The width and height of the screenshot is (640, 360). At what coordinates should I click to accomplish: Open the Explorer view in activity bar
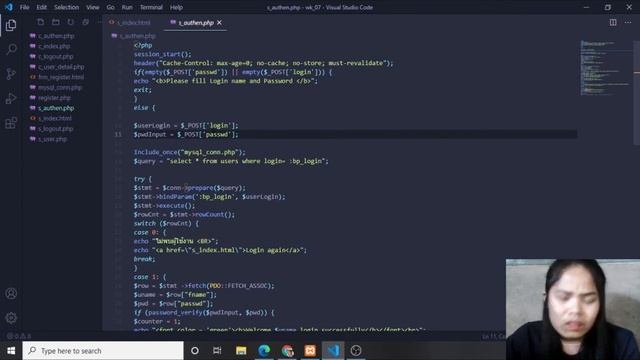point(11,25)
